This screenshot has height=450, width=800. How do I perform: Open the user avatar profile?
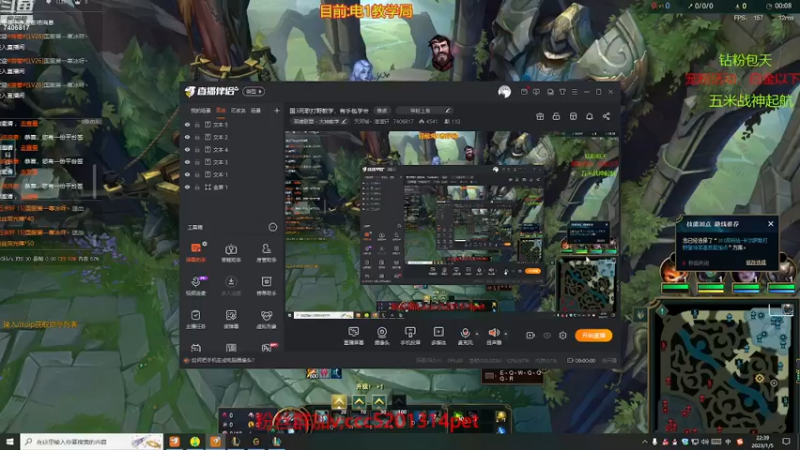(504, 92)
